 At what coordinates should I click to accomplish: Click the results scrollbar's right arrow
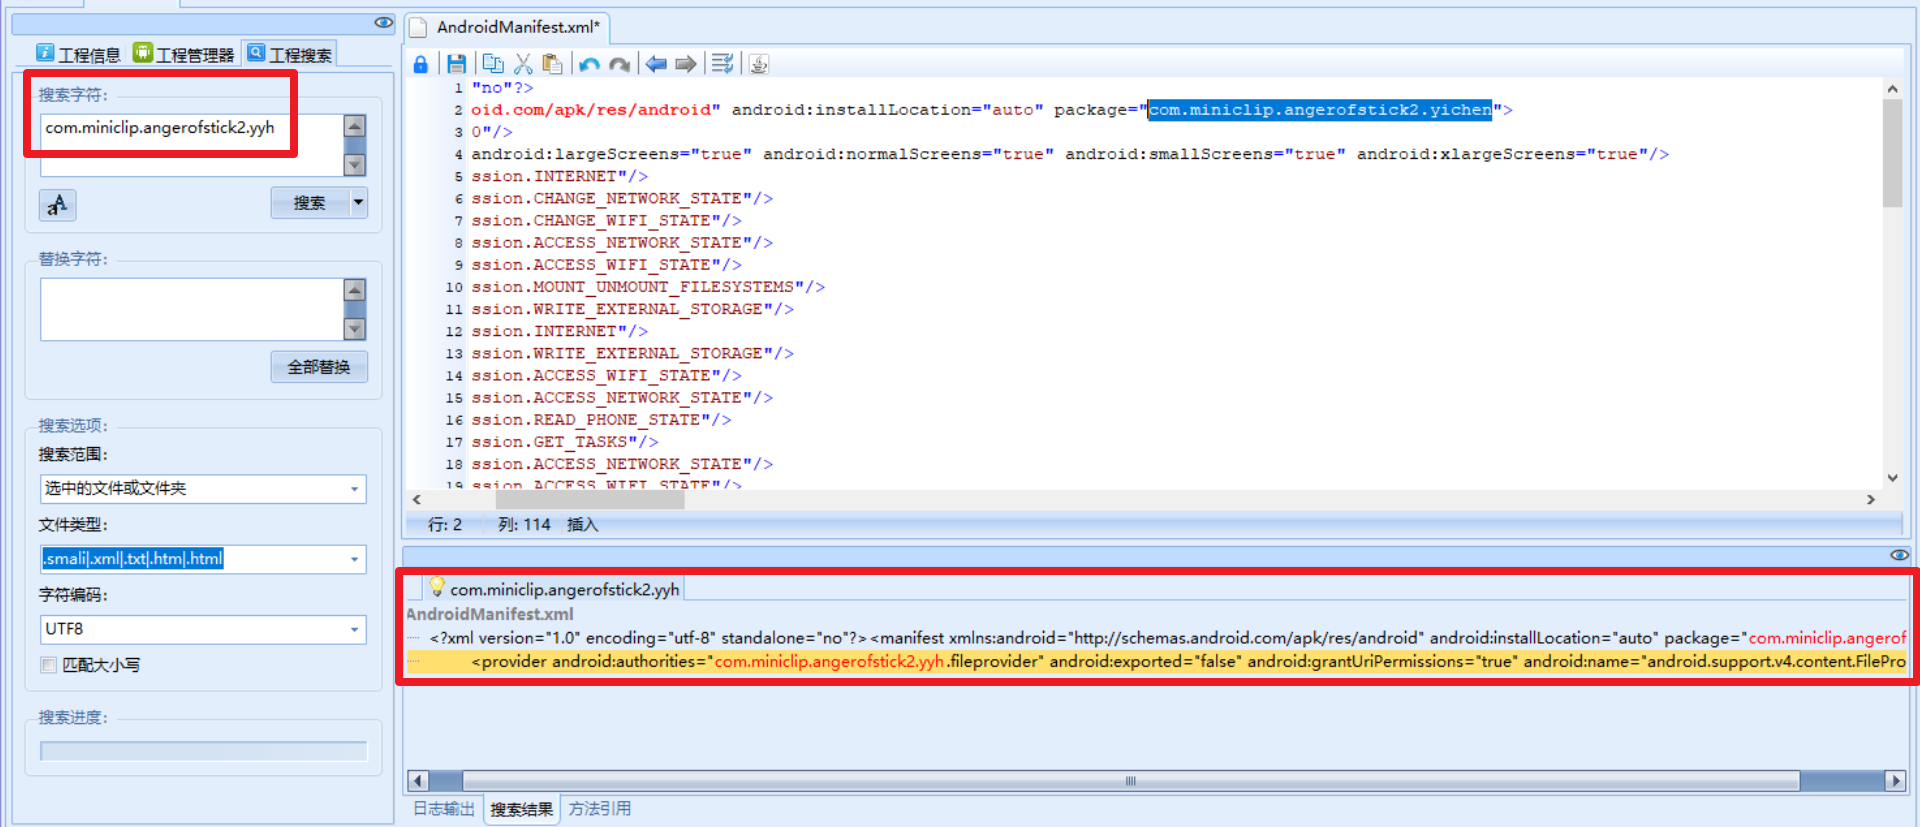(x=1895, y=781)
